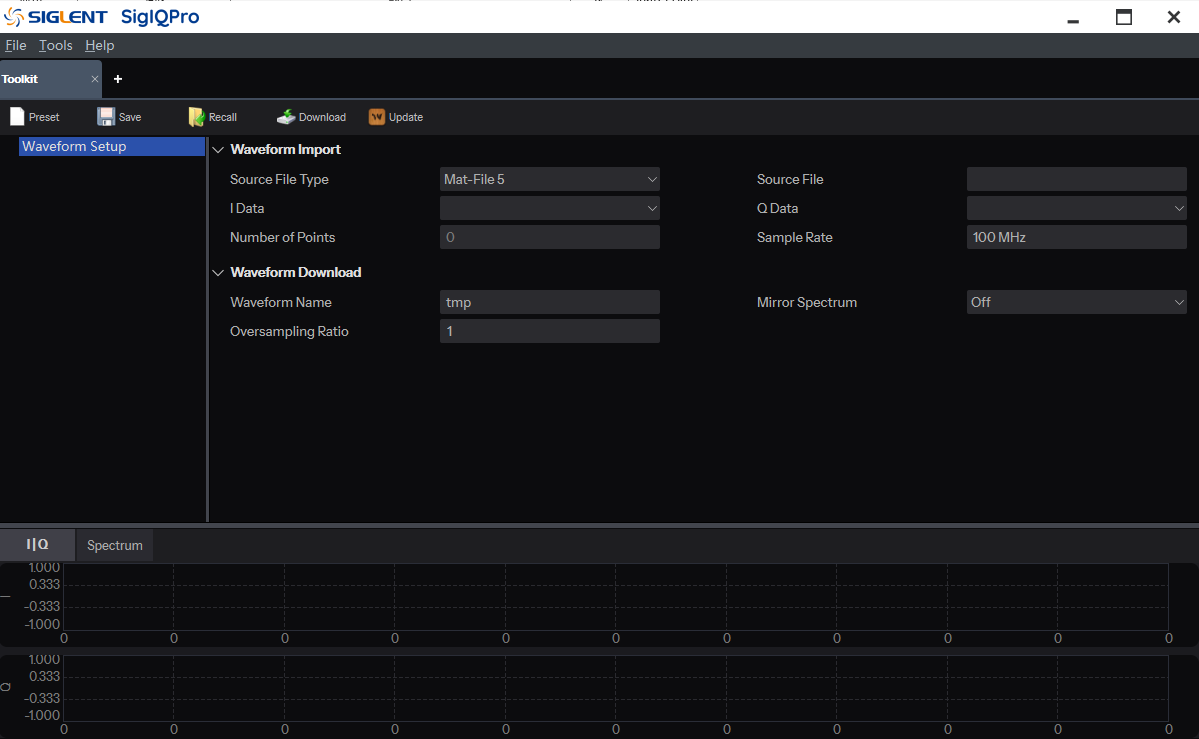
Task: Click the Recall folder icon
Action: [x=197, y=116]
